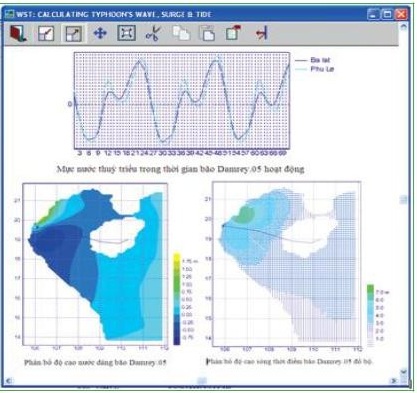The width and height of the screenshot is (417, 393).
Task: Click the wave height map caption ending "đổ bộ"
Action: pos(289,361)
